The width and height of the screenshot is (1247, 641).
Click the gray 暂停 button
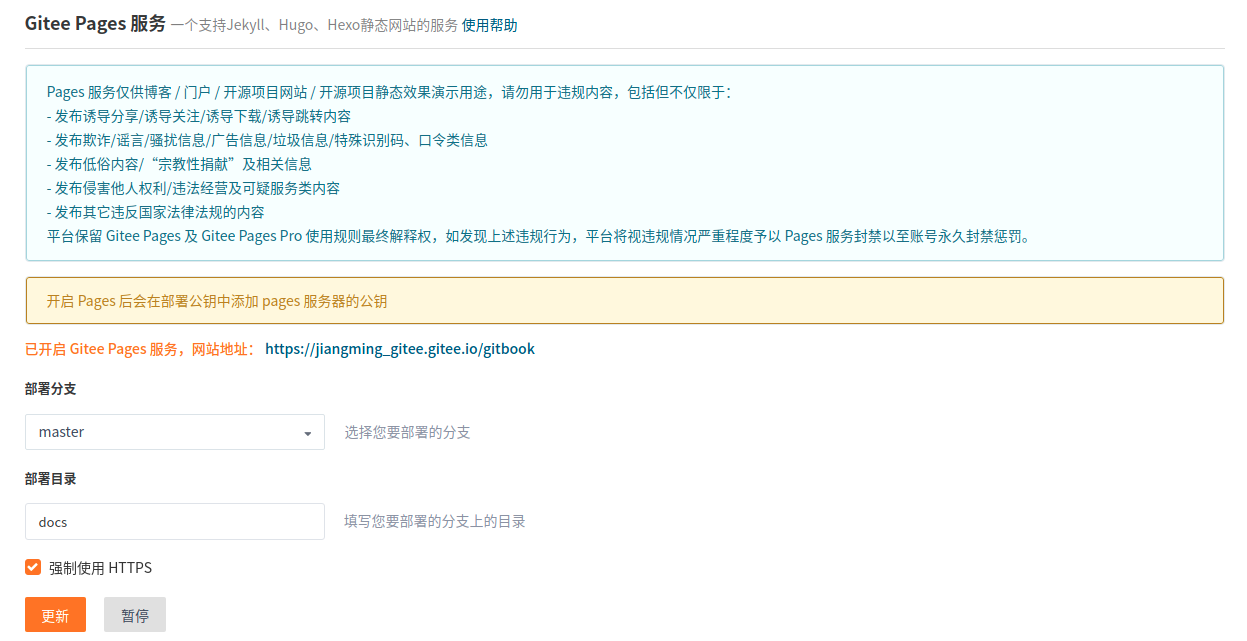pos(135,615)
